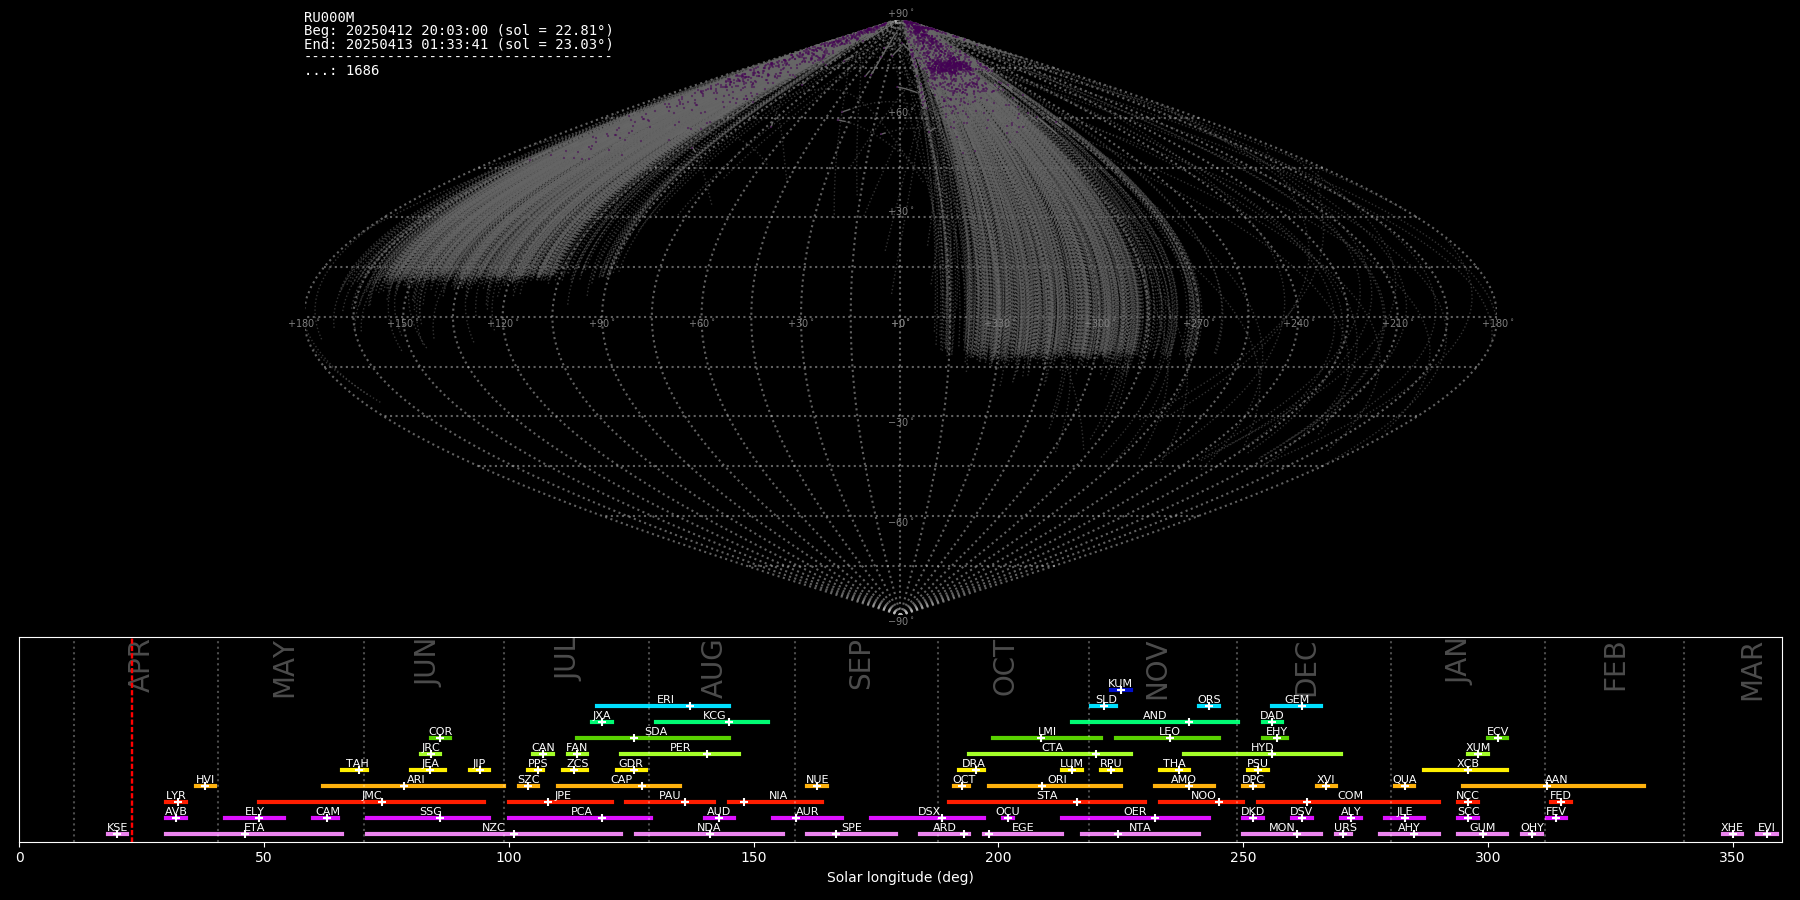This screenshot has width=1800, height=900.
Task: Click the red JMC activity bar
Action: click(371, 802)
